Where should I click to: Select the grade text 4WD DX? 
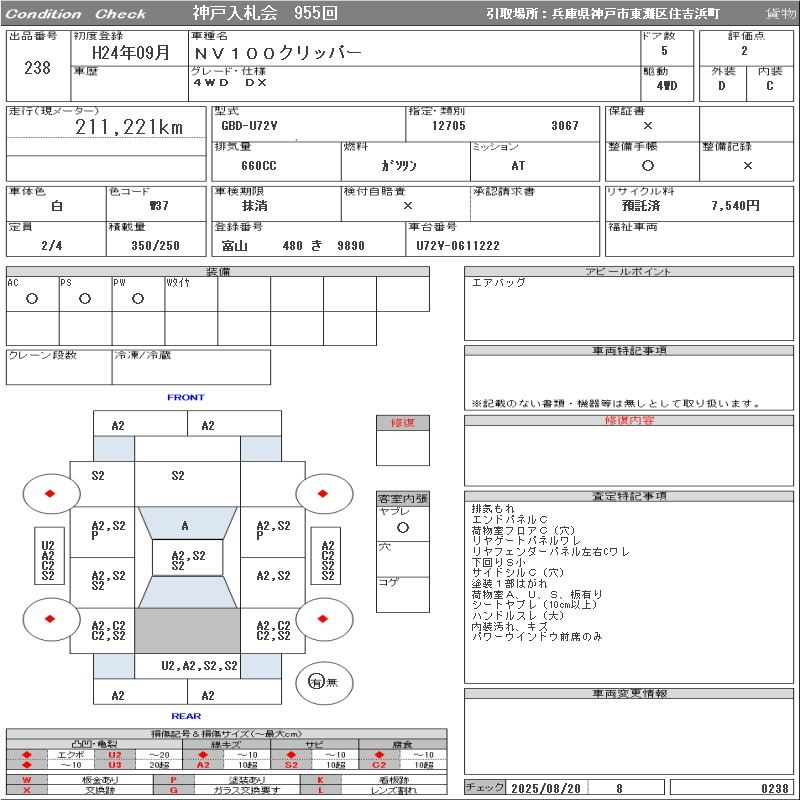[230, 83]
